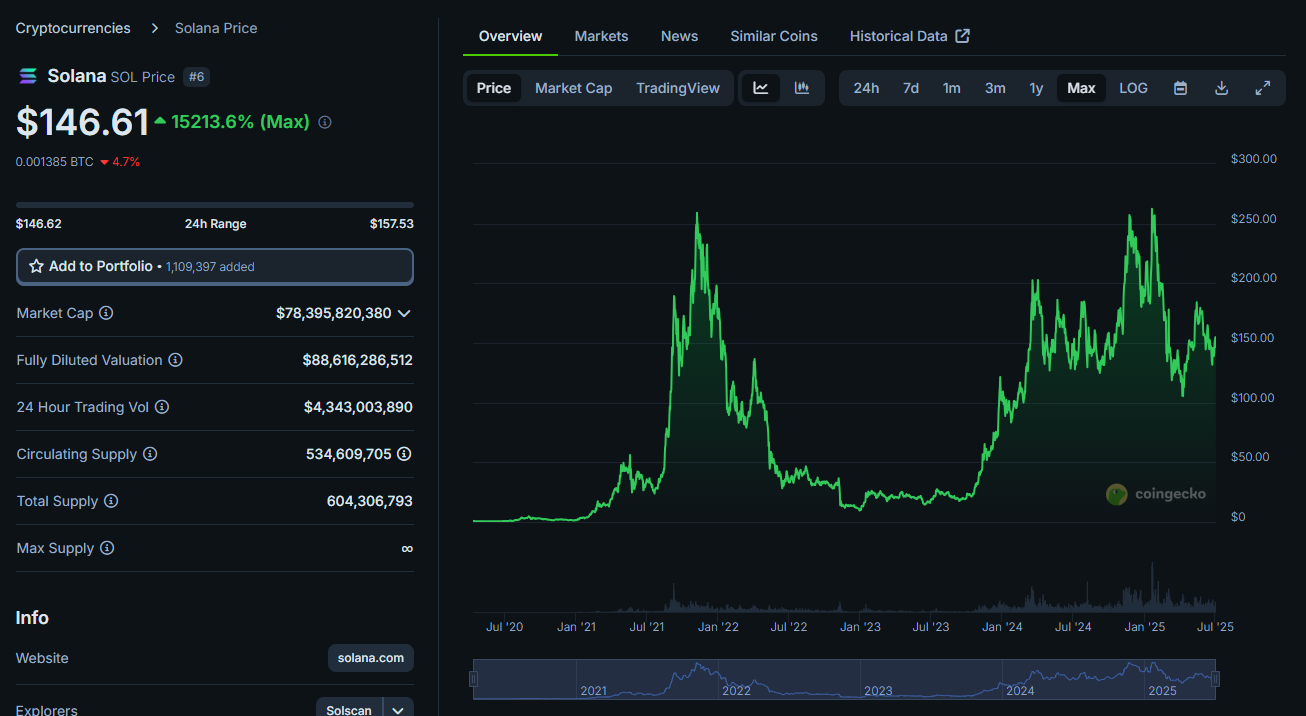Open 24 Hour Trading Vol info icon
Viewport: 1306px width, 716px height.
click(x=162, y=407)
